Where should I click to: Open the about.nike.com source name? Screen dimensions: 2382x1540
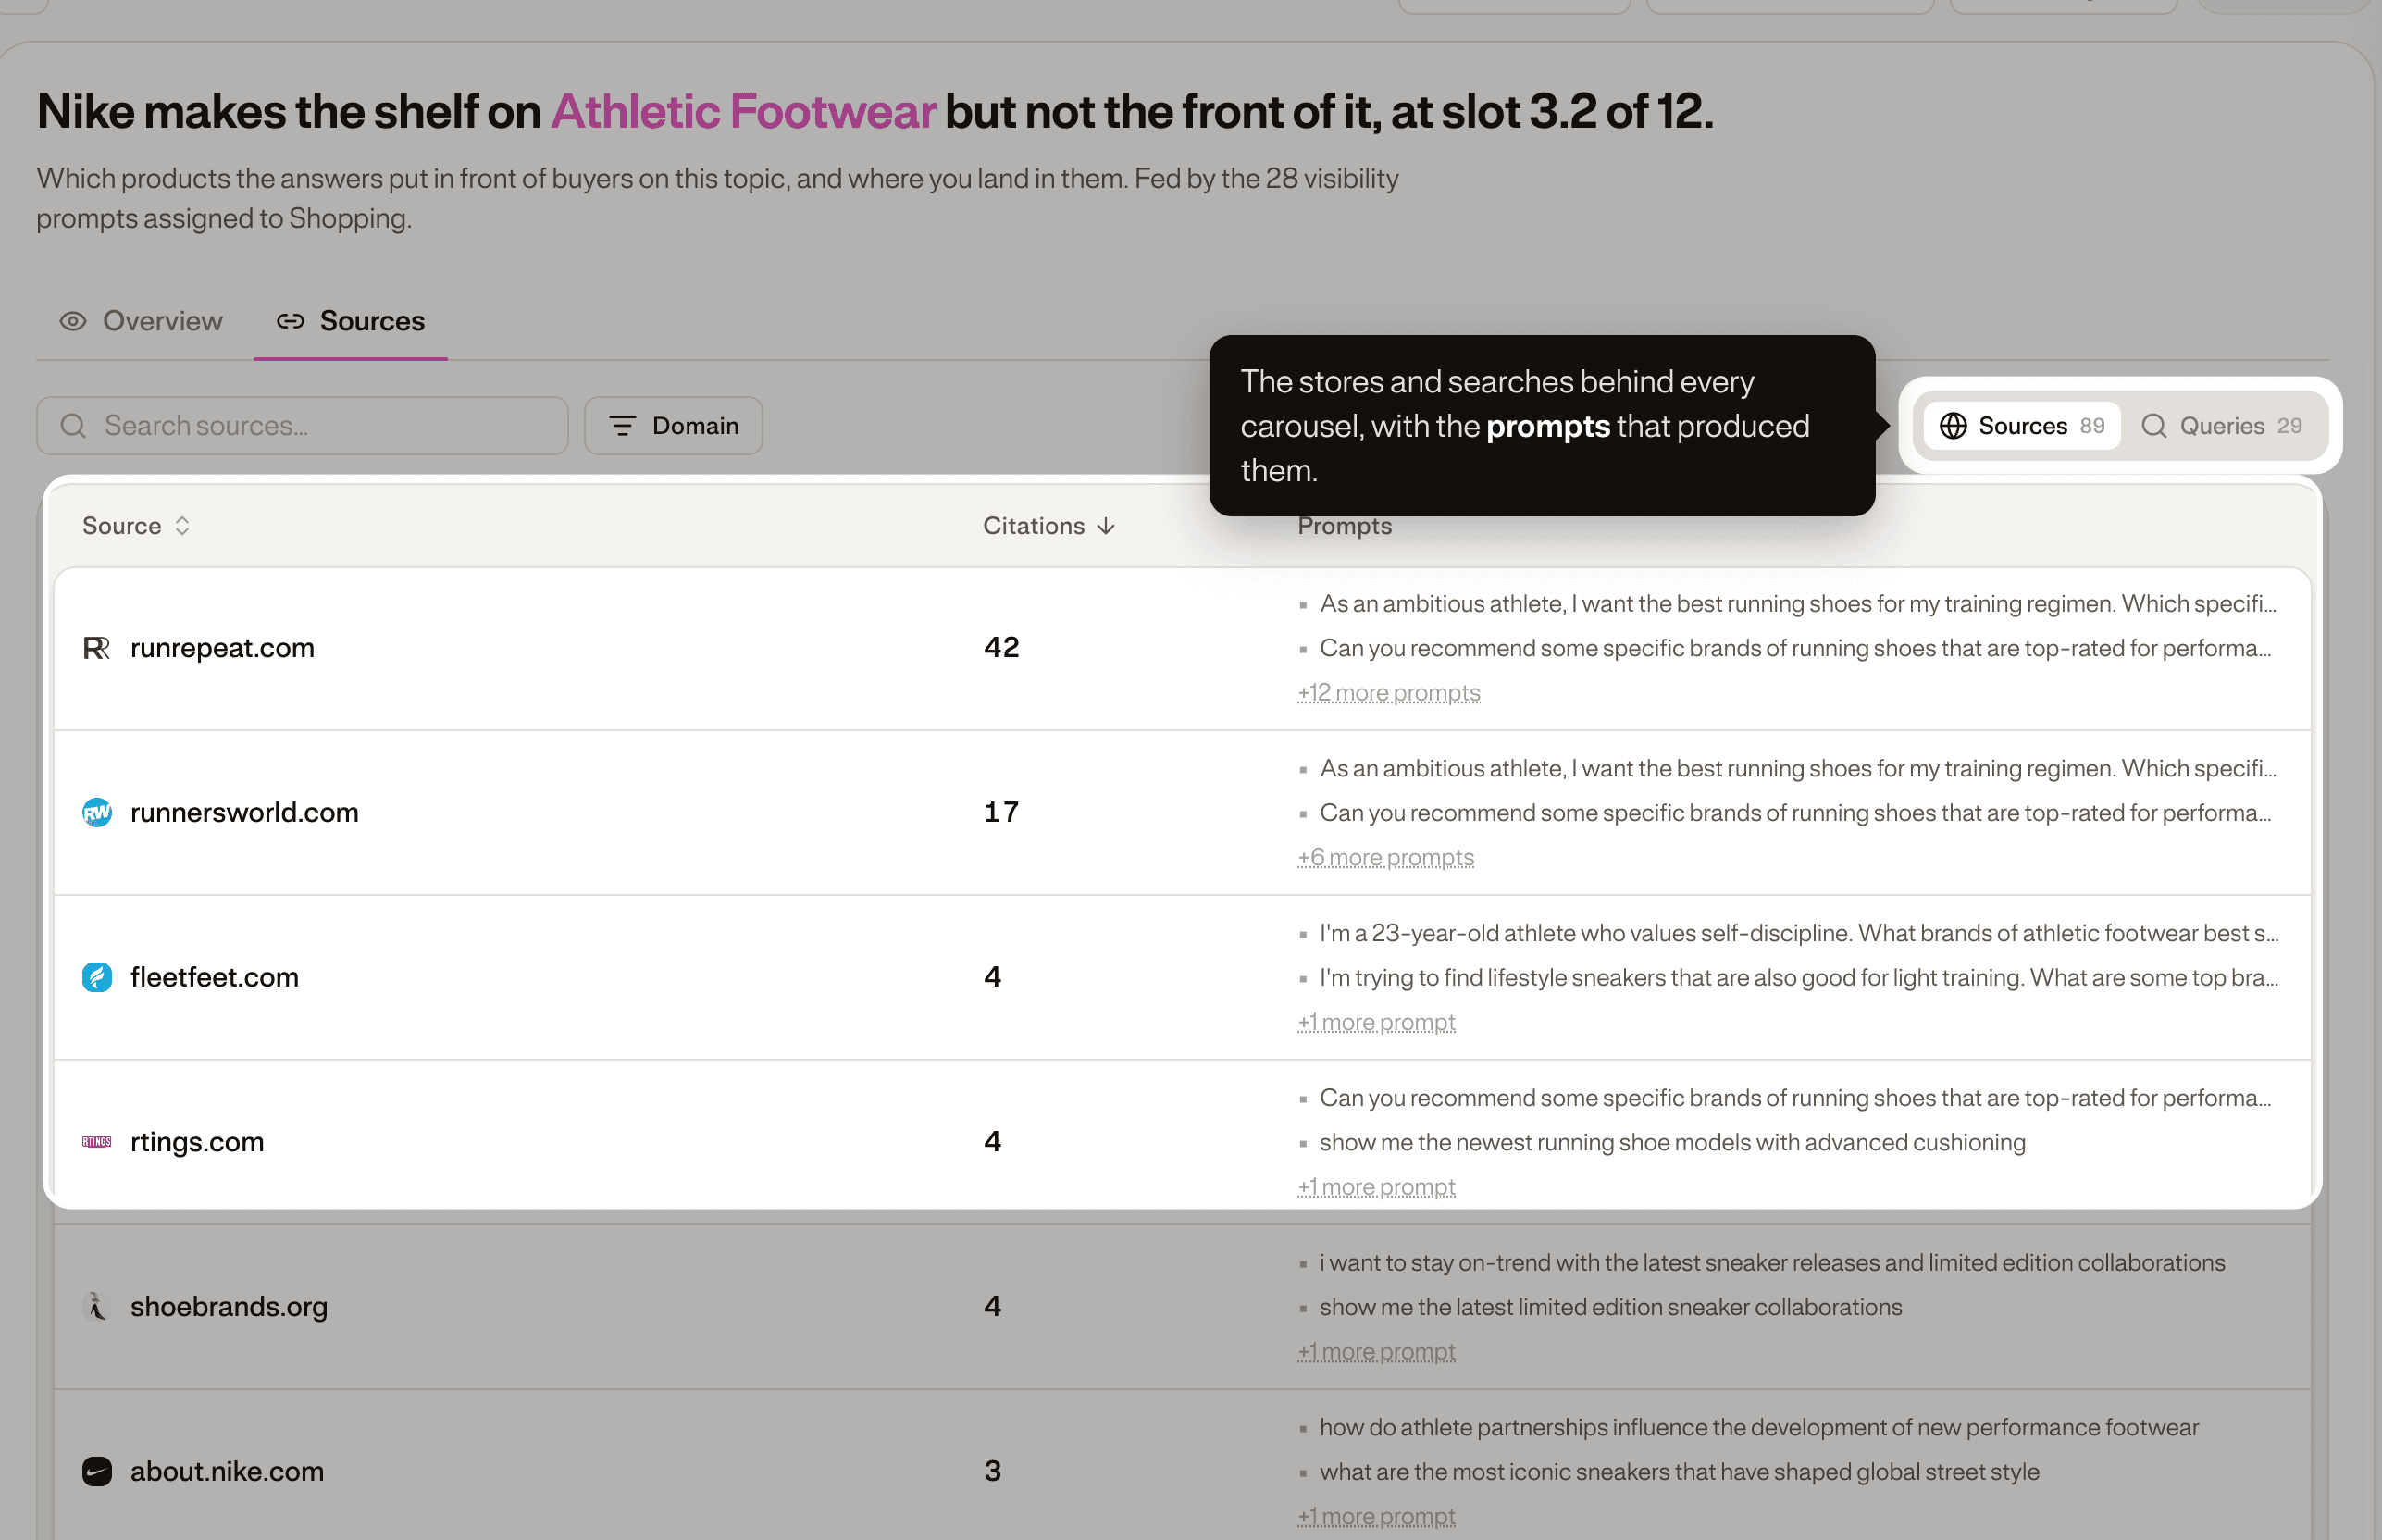tap(227, 1472)
